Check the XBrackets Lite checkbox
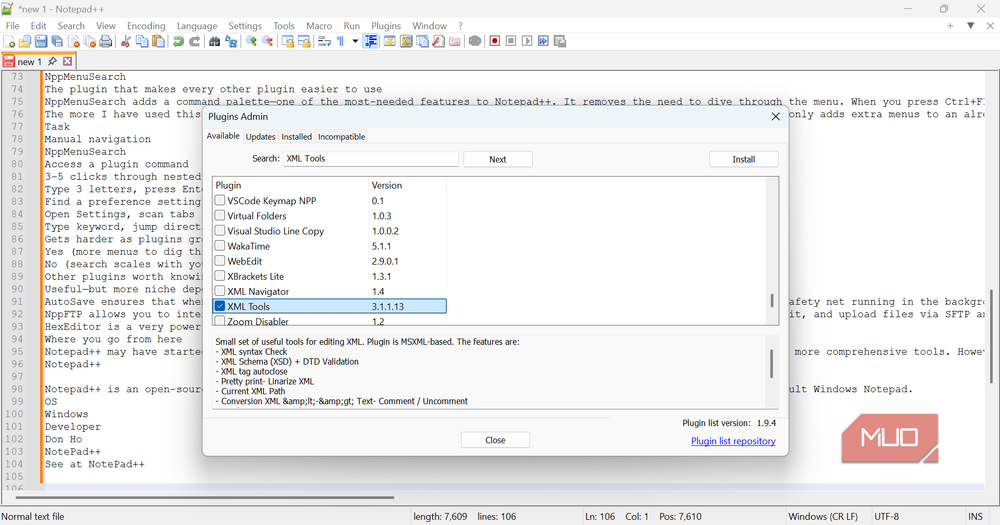Viewport: 1000px width, 525px height. click(220, 276)
